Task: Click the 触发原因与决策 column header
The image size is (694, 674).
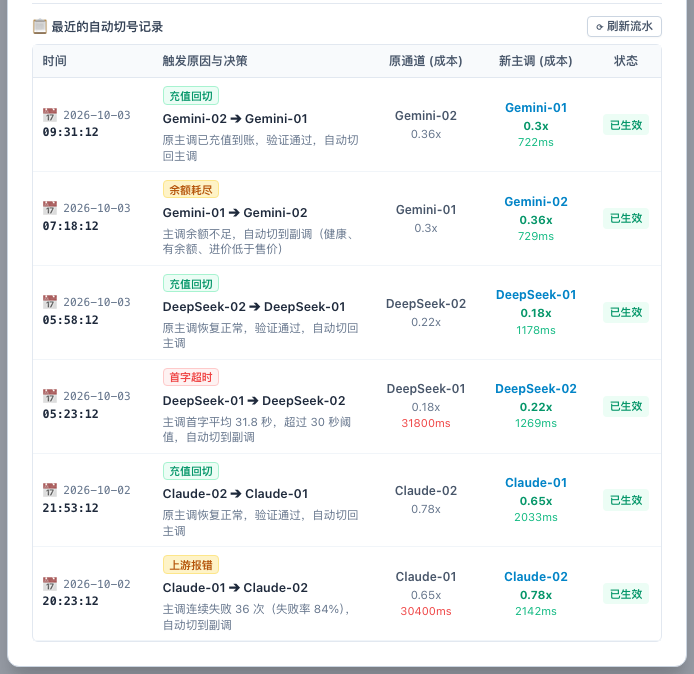Action: [205, 61]
